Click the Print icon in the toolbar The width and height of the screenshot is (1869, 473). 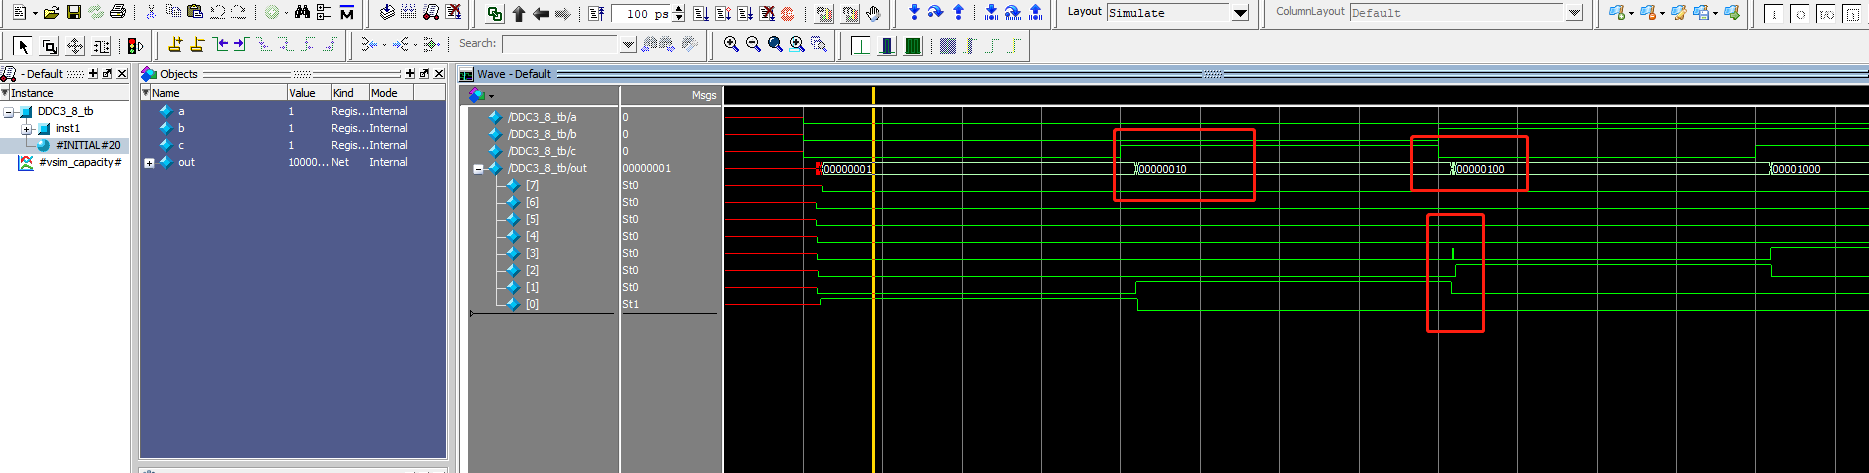point(117,12)
